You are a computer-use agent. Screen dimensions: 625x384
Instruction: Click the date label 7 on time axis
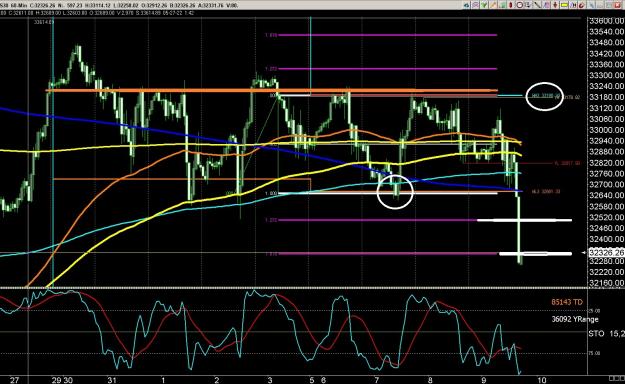(377, 380)
